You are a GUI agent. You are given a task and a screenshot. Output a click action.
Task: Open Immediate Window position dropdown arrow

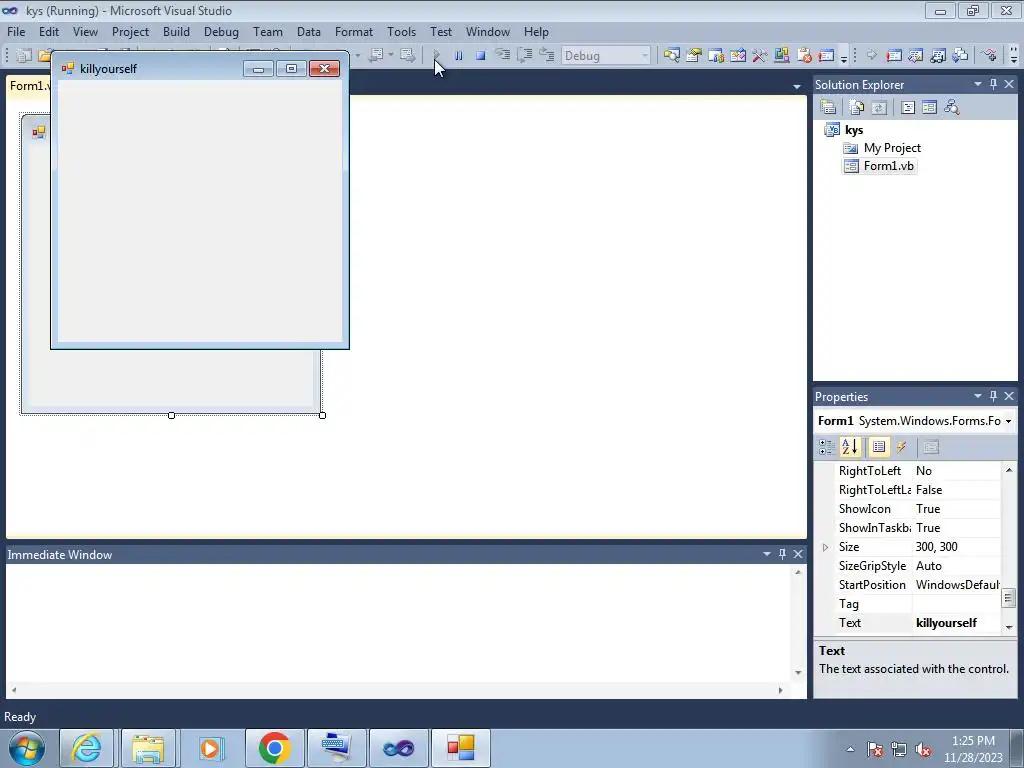[767, 554]
